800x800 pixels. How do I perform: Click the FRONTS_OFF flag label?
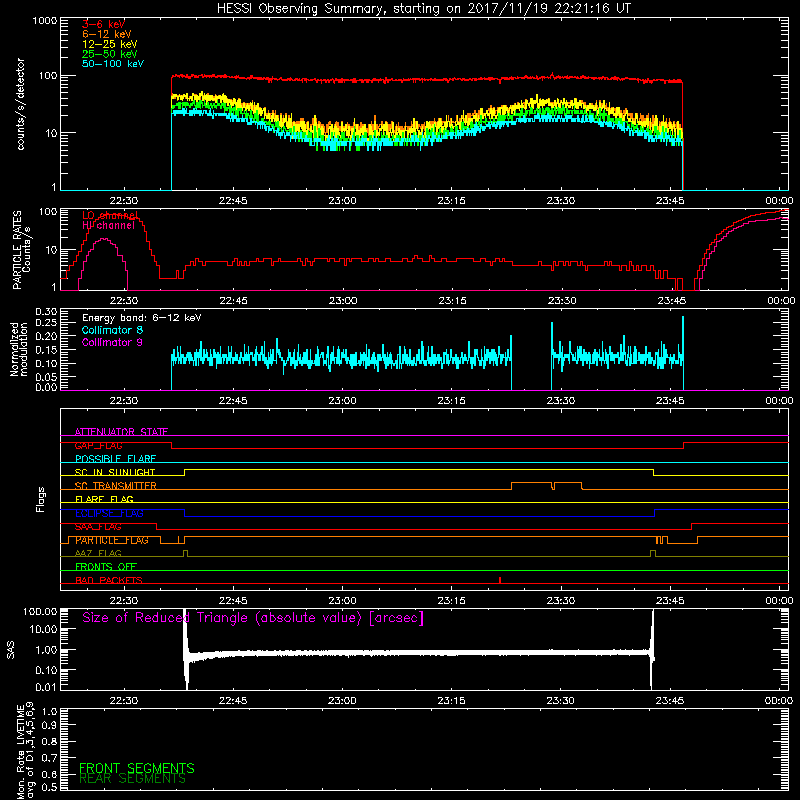tap(106, 567)
